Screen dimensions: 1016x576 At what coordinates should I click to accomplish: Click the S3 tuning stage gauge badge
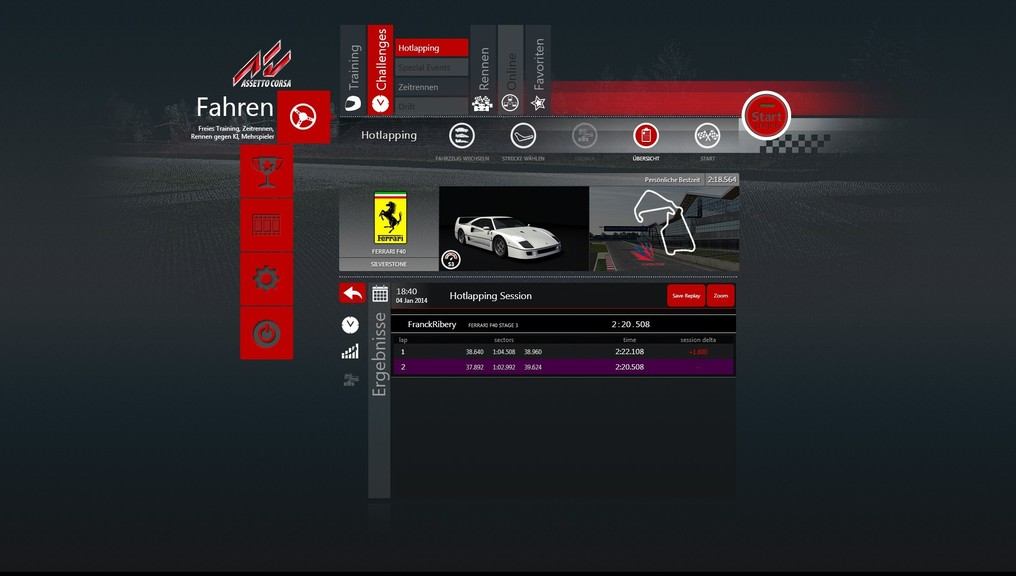[451, 260]
